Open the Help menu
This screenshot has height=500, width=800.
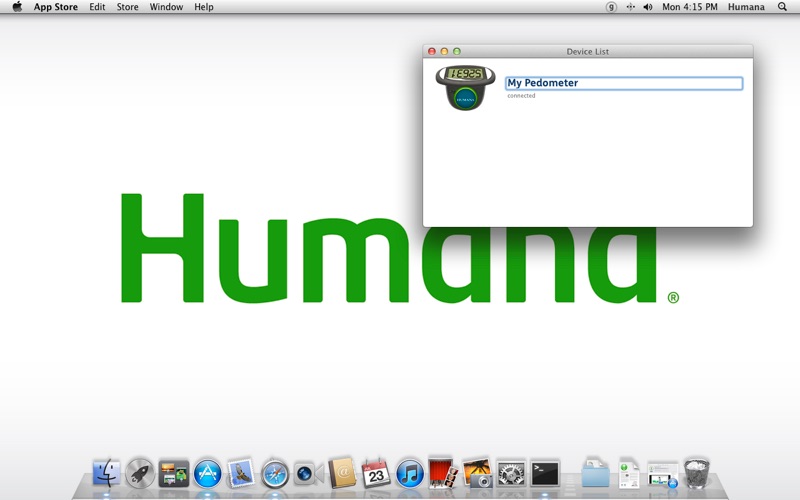[x=204, y=7]
